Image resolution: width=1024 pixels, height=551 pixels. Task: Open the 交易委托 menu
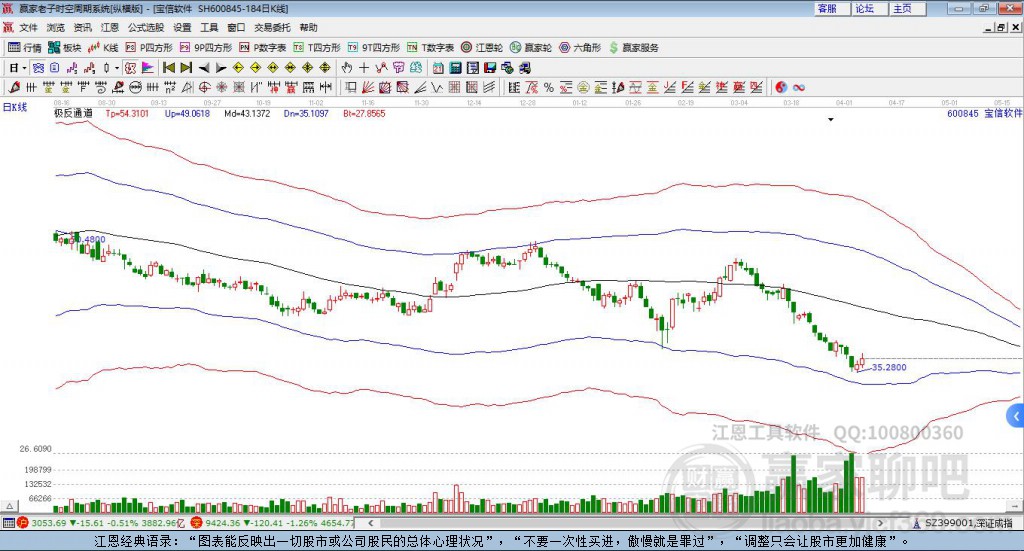coord(272,27)
